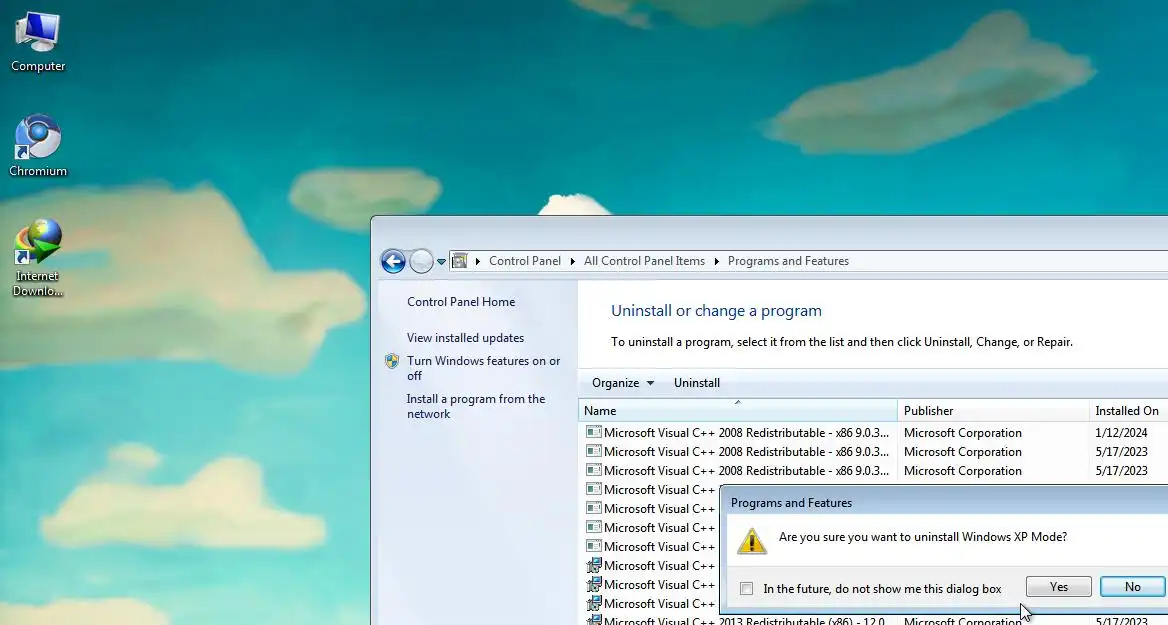Launch the Chromium desktop shortcut
1168x625 pixels.
(x=38, y=146)
